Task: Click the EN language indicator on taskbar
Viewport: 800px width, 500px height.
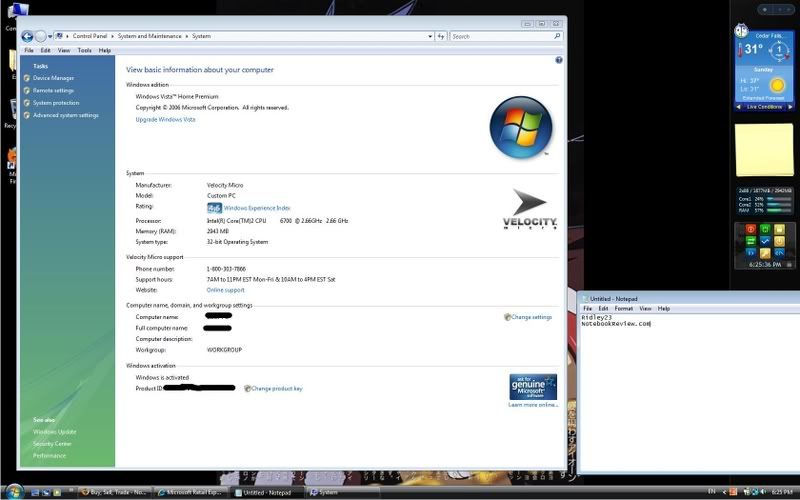Action: [712, 492]
